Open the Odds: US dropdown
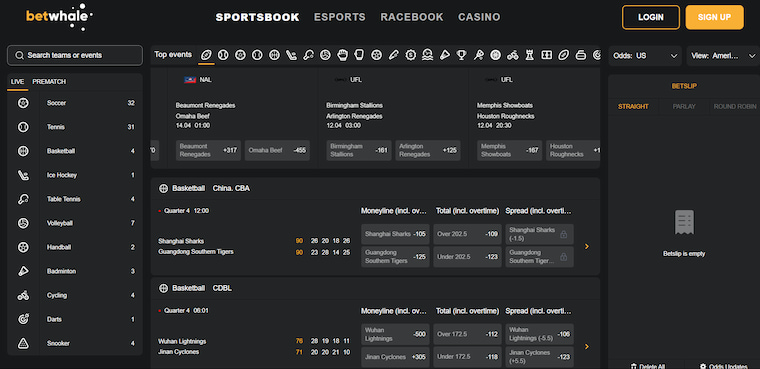 (x=645, y=56)
